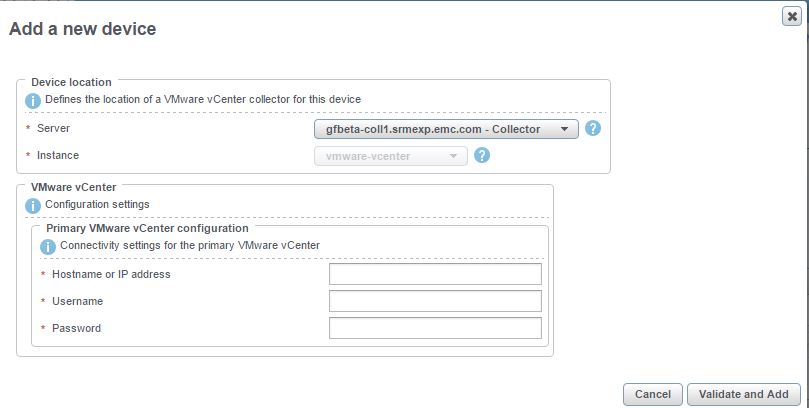Click the Username field label
The width and height of the screenshot is (809, 408).
click(77, 301)
